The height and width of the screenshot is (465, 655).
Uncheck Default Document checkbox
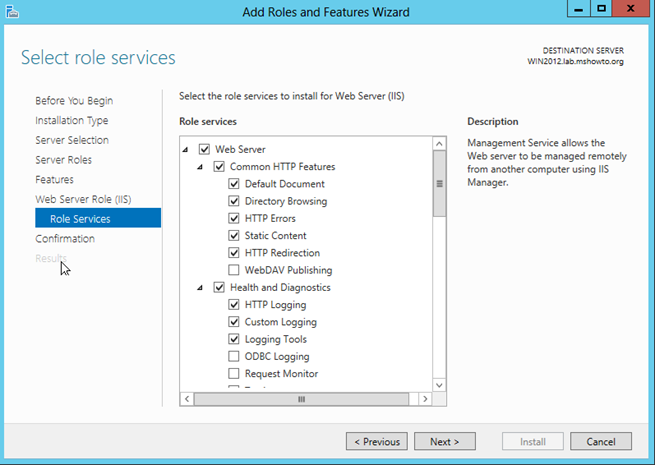pyautogui.click(x=234, y=184)
